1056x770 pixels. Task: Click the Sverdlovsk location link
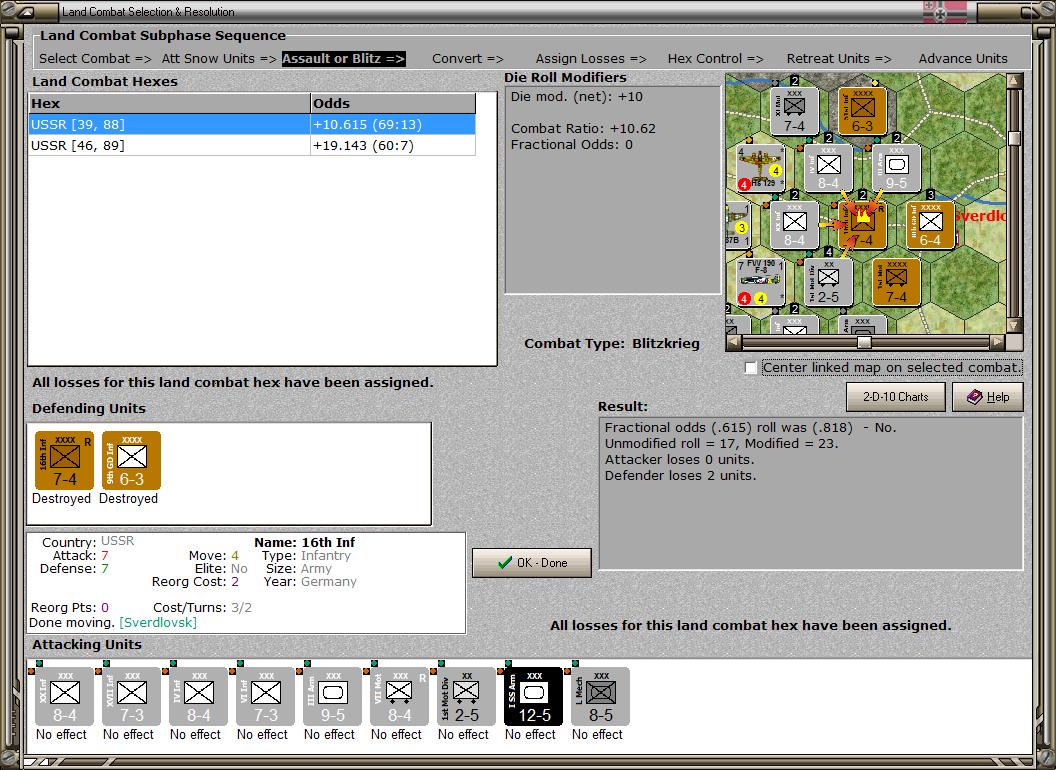pos(158,622)
